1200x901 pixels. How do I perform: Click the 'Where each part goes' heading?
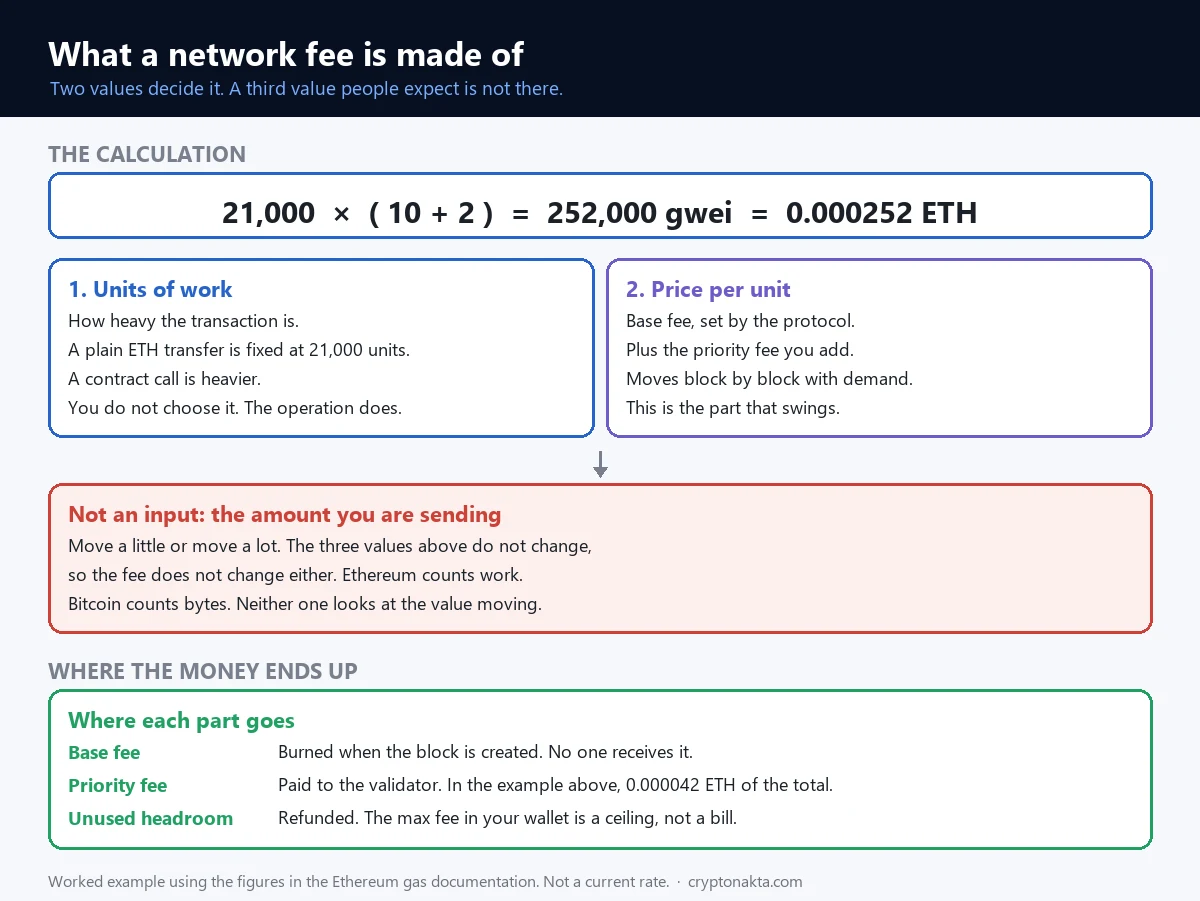[181, 721]
